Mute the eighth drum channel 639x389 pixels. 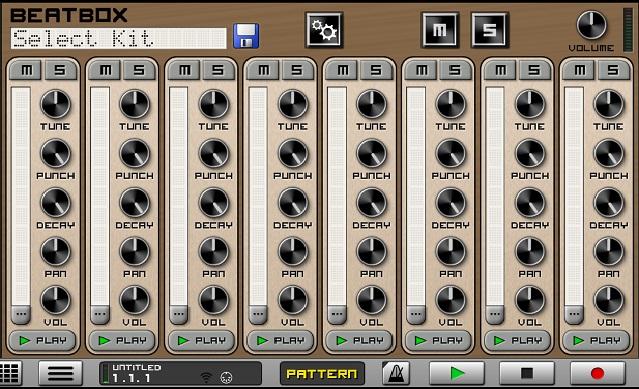(580, 70)
